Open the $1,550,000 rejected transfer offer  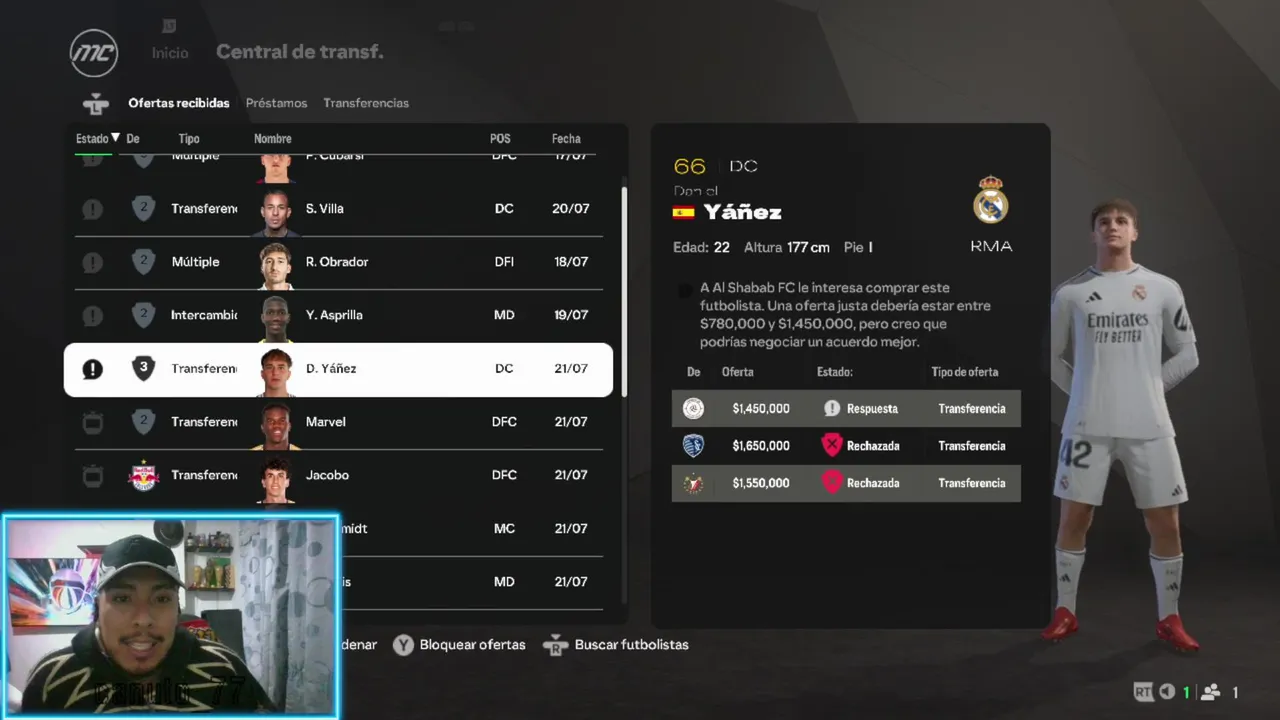(846, 483)
